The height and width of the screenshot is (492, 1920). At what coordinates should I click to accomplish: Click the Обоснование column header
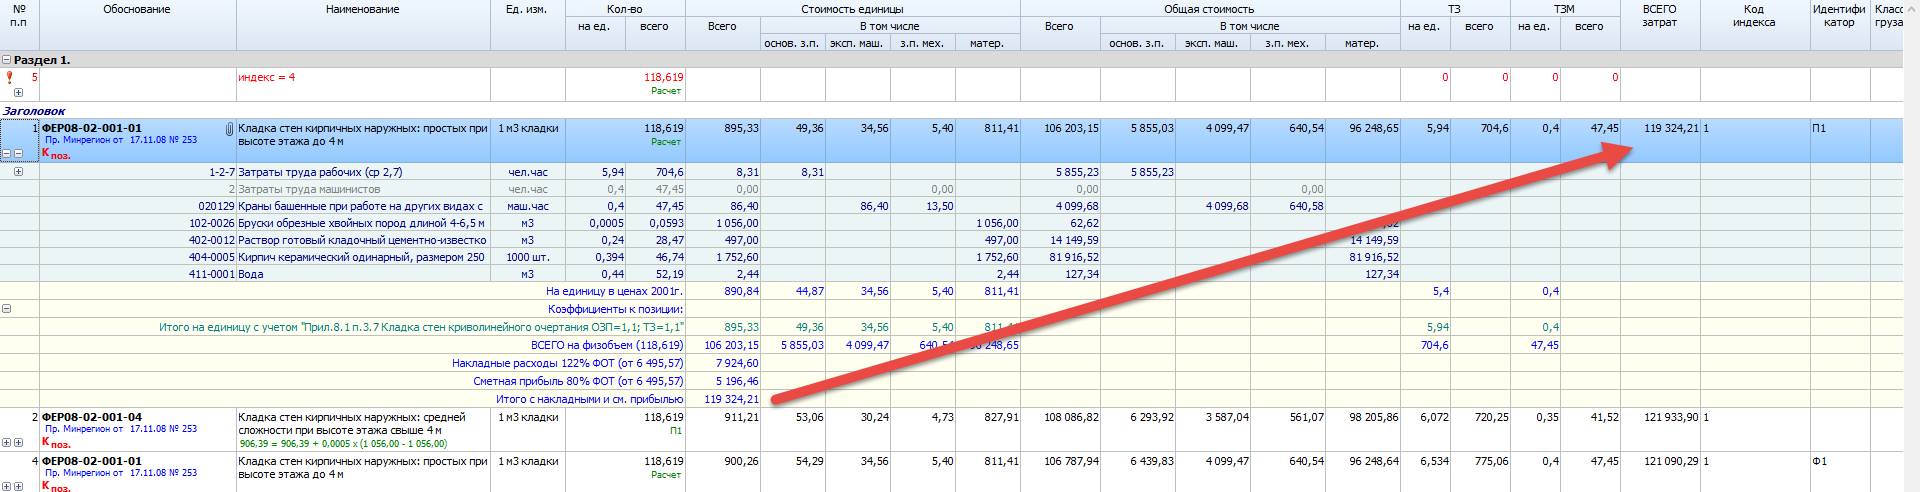(x=137, y=10)
